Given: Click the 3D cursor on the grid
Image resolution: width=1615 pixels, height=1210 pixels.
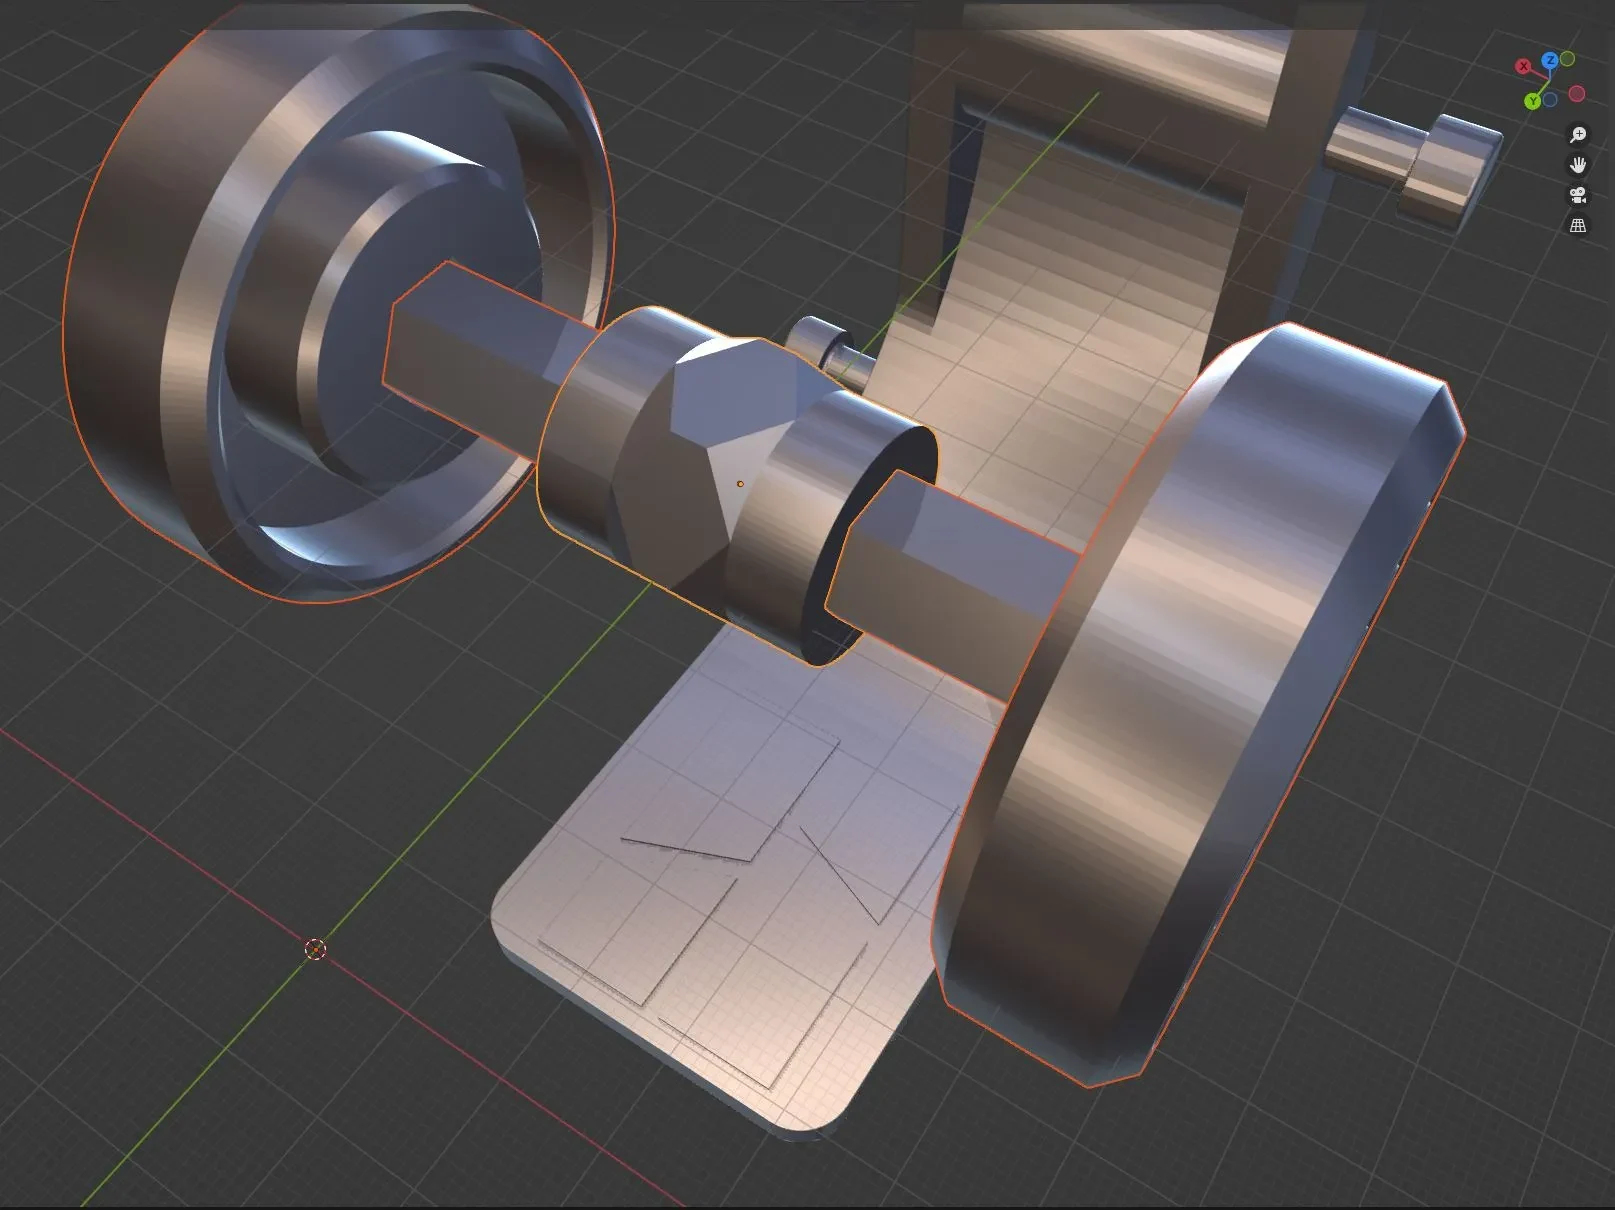Looking at the screenshot, I should (315, 949).
